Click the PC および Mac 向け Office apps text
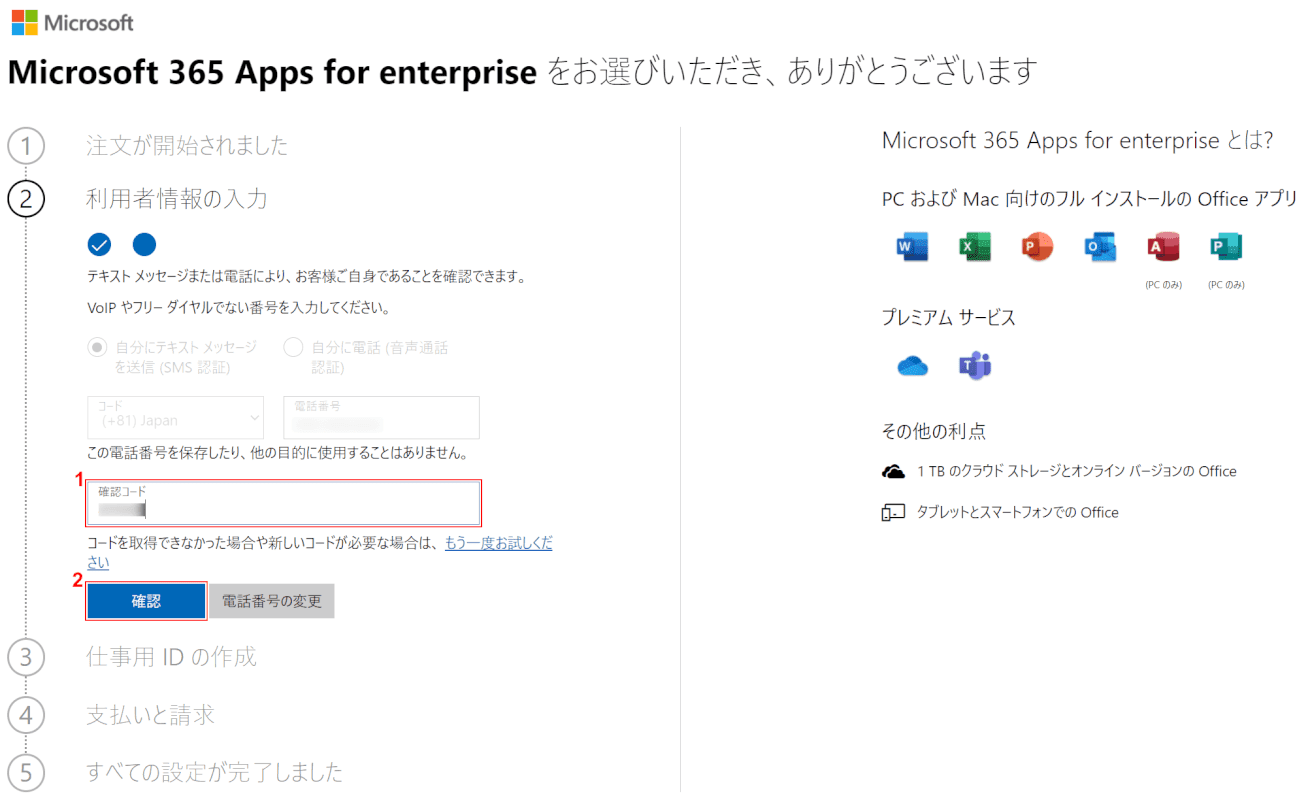The height and width of the screenshot is (800, 1310). click(x=1089, y=199)
